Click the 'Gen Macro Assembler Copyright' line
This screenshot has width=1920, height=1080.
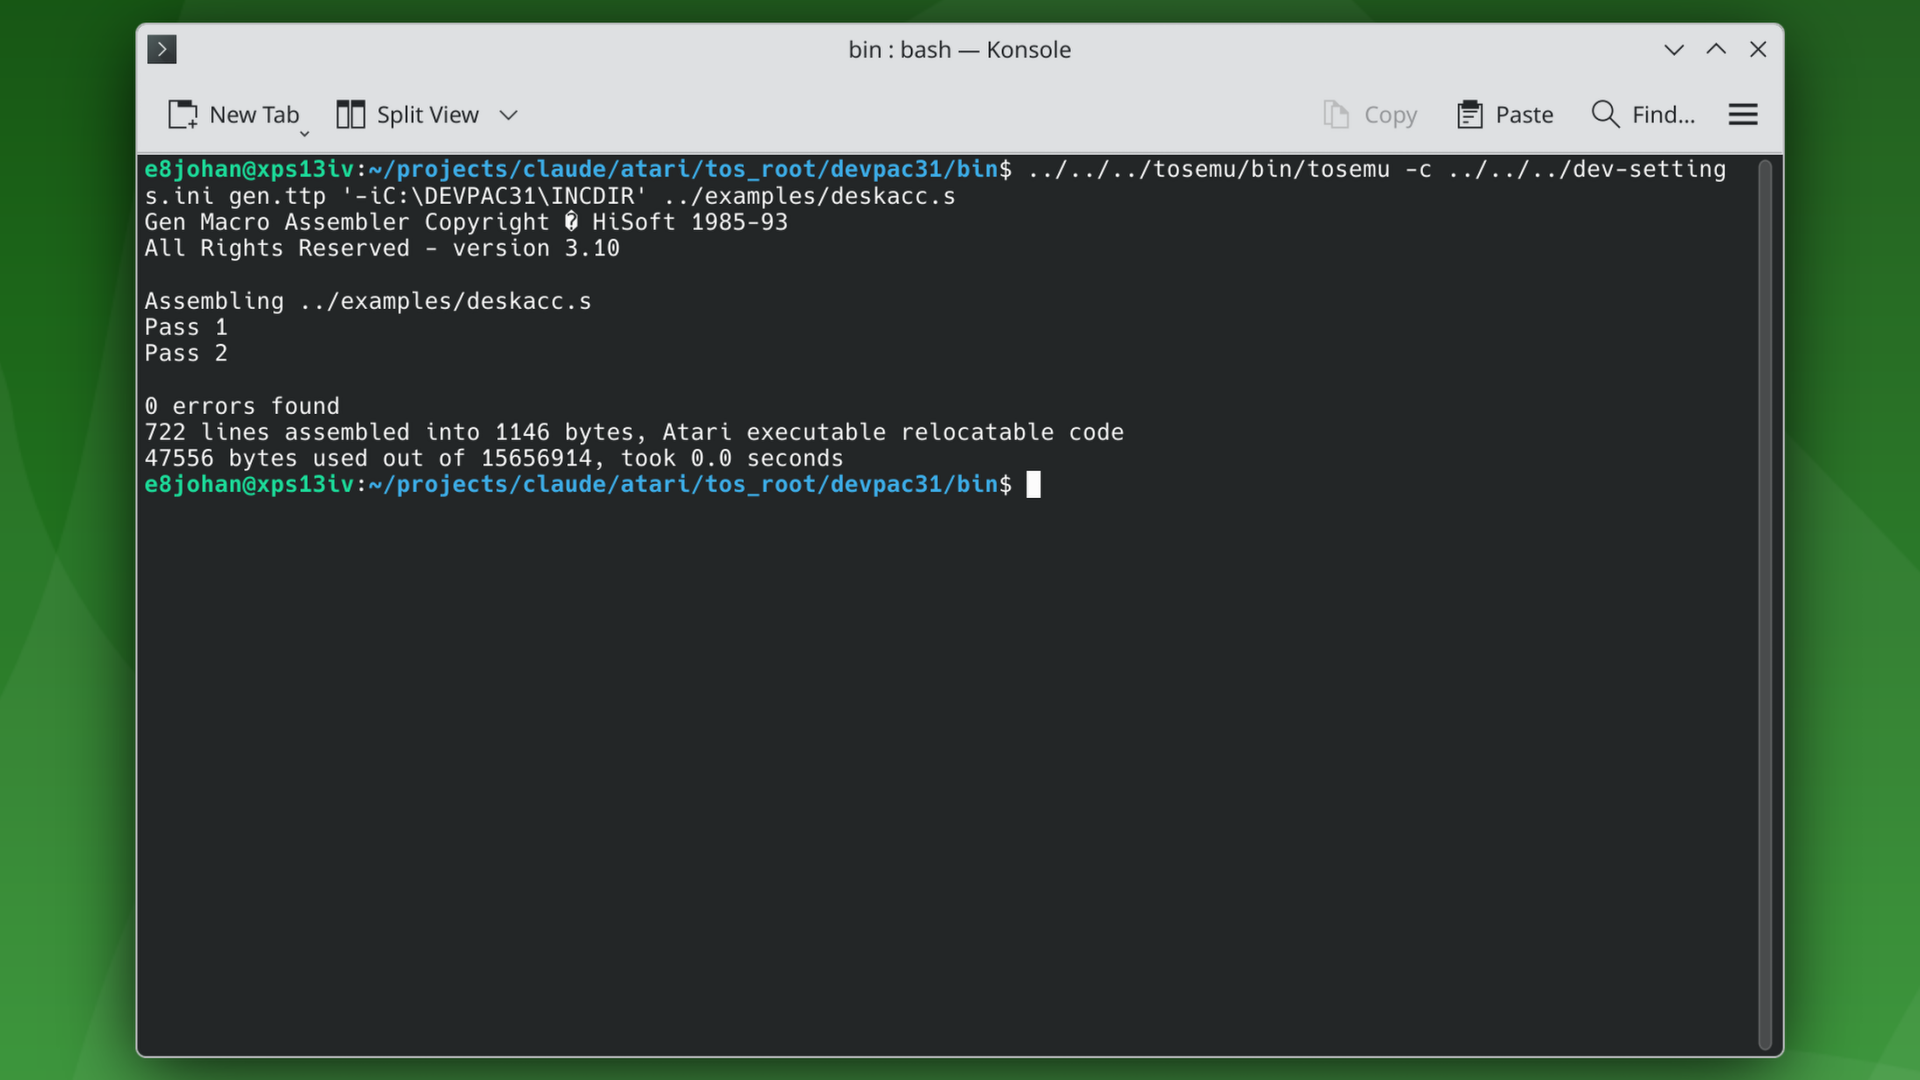pos(466,222)
